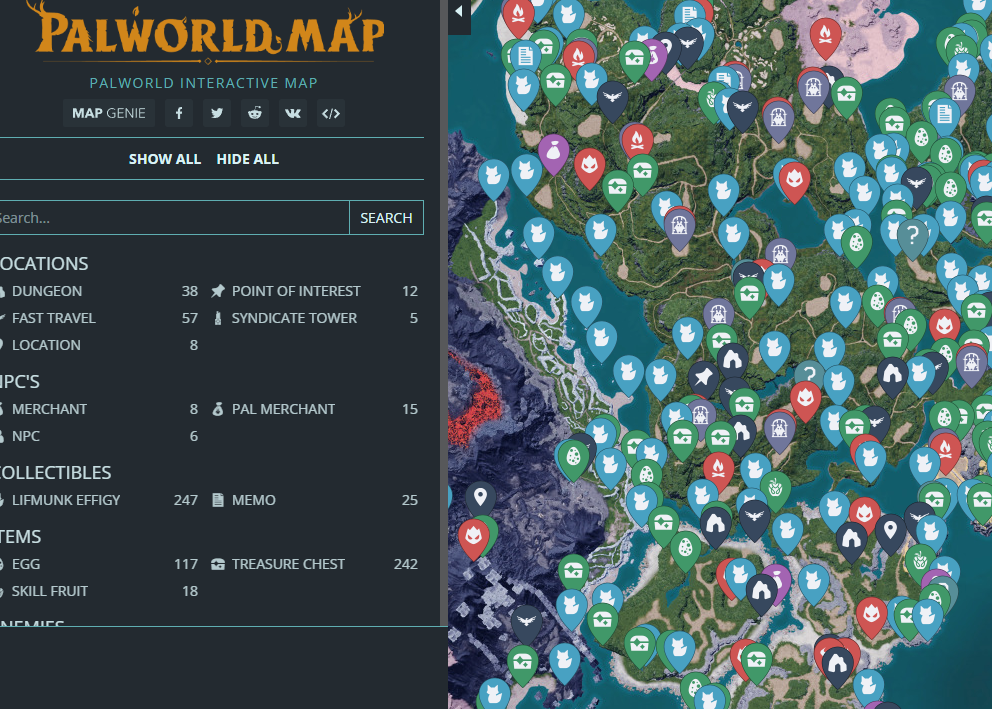Click the Twitter share icon

(217, 113)
